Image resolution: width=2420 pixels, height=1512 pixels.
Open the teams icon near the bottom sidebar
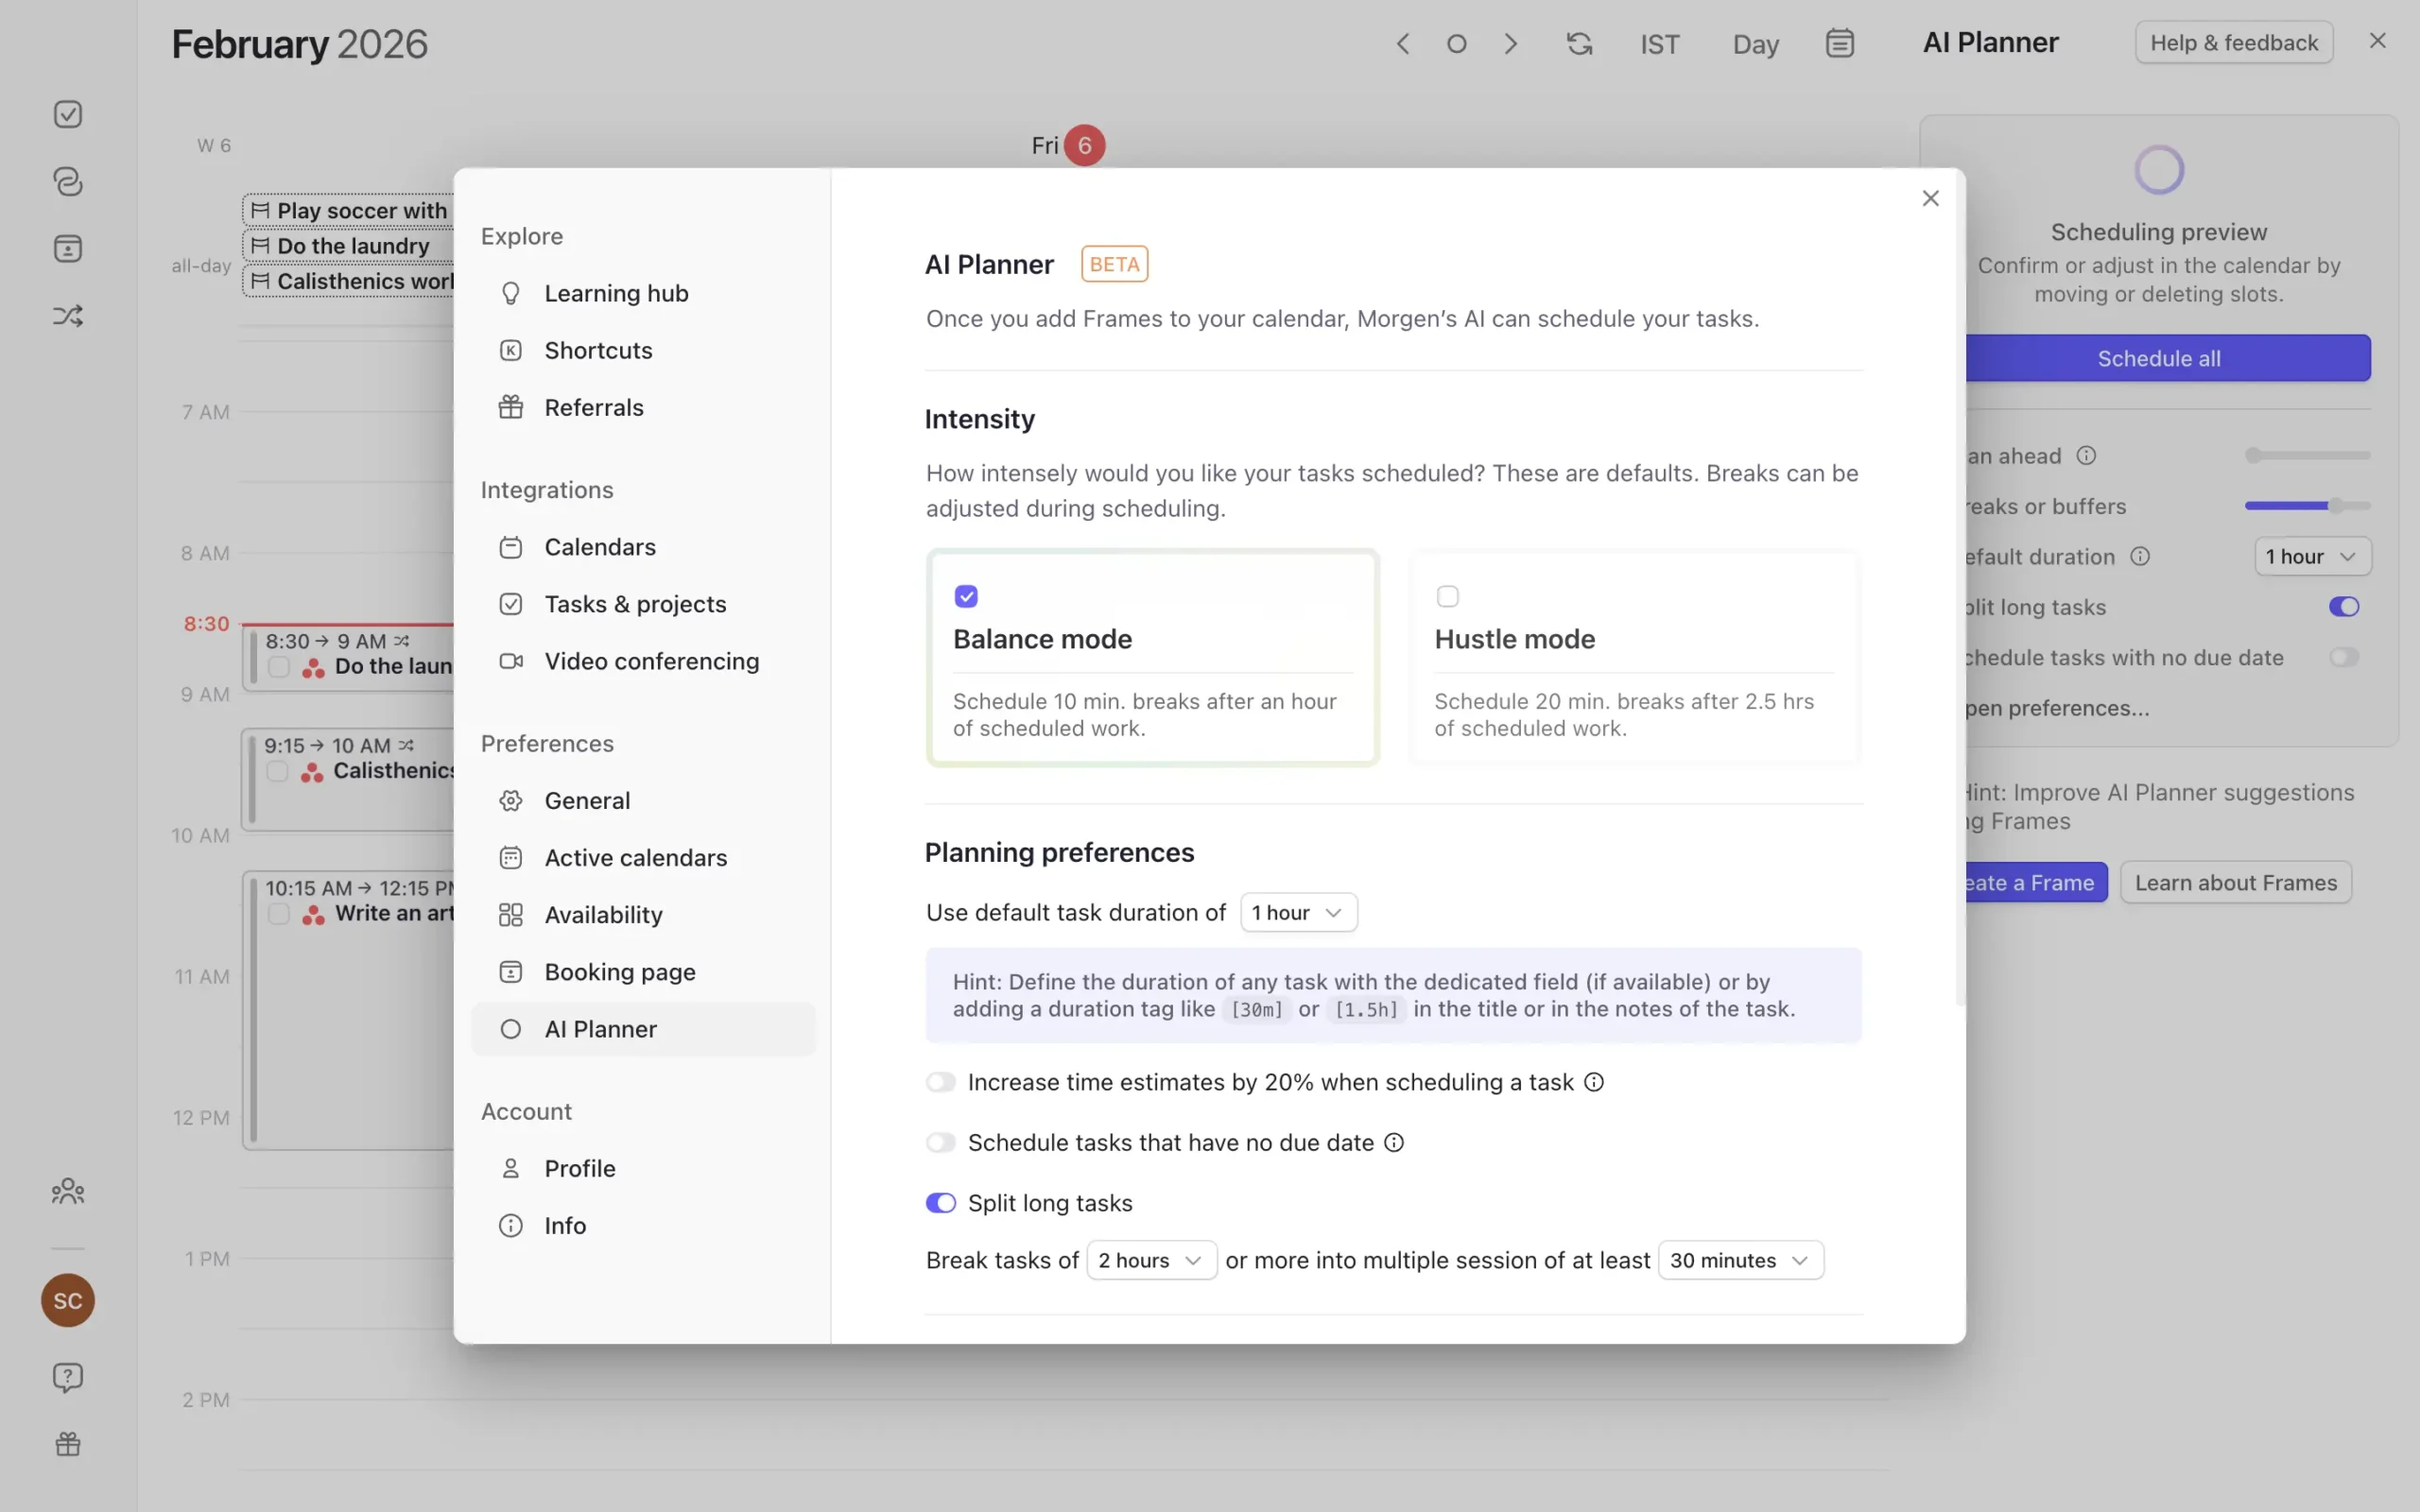67,1190
